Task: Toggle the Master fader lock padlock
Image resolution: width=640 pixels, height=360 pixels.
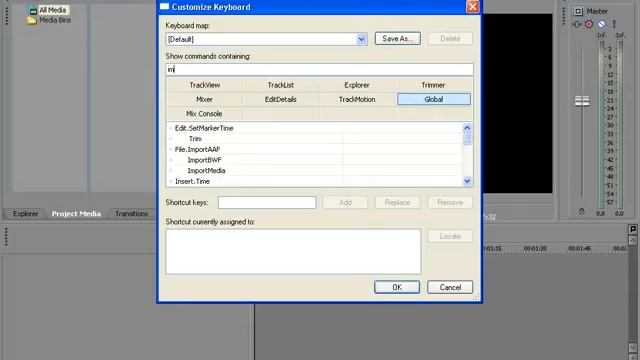Action: point(582,211)
